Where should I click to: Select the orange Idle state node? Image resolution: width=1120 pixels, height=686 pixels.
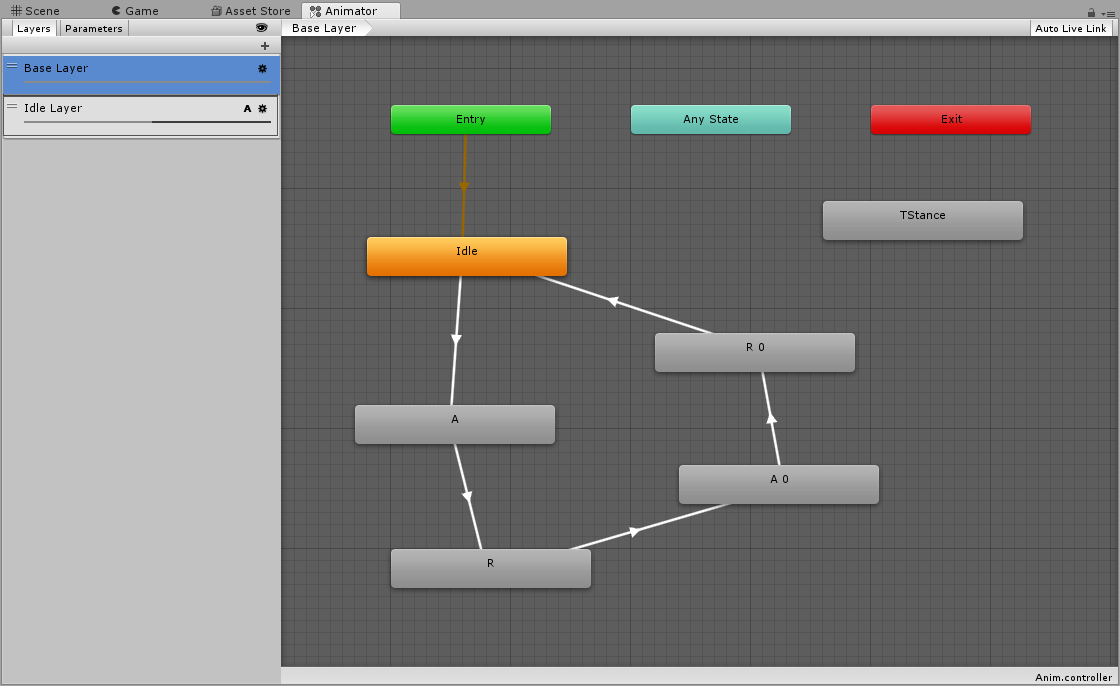pos(466,256)
